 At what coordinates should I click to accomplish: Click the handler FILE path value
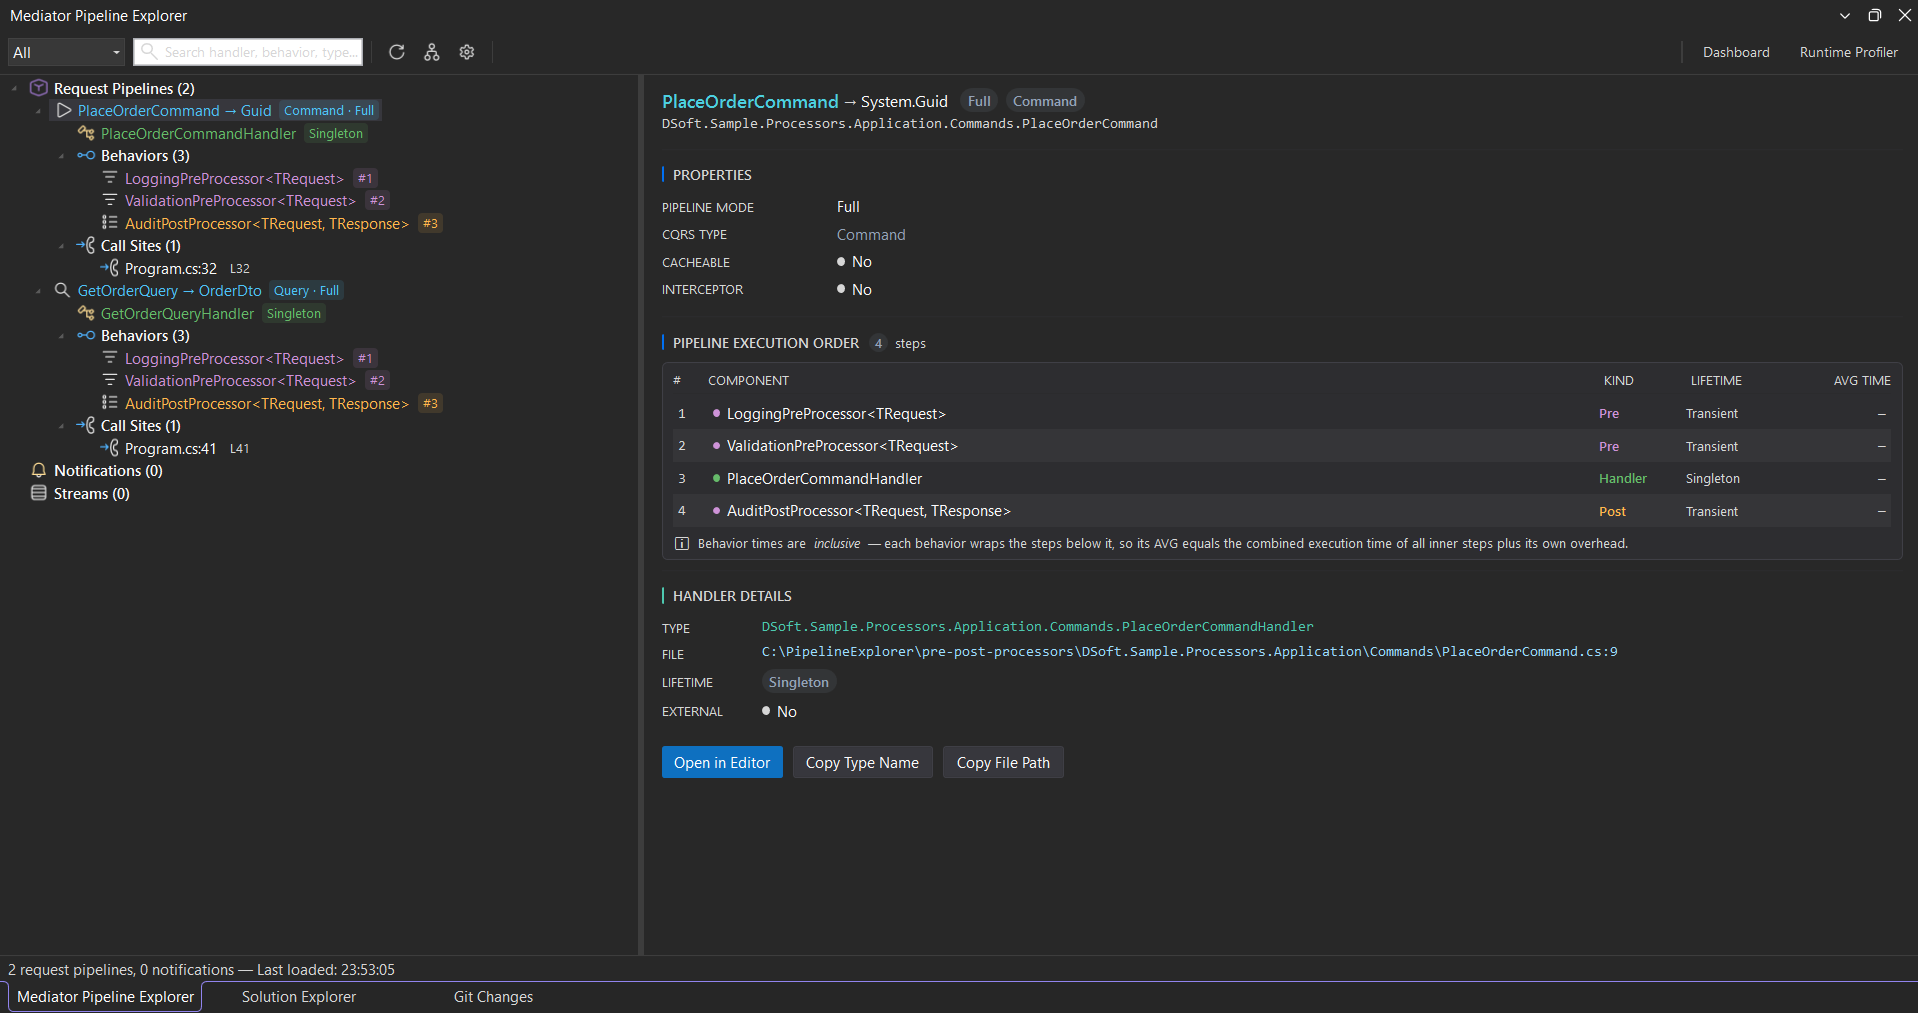pos(1189,651)
